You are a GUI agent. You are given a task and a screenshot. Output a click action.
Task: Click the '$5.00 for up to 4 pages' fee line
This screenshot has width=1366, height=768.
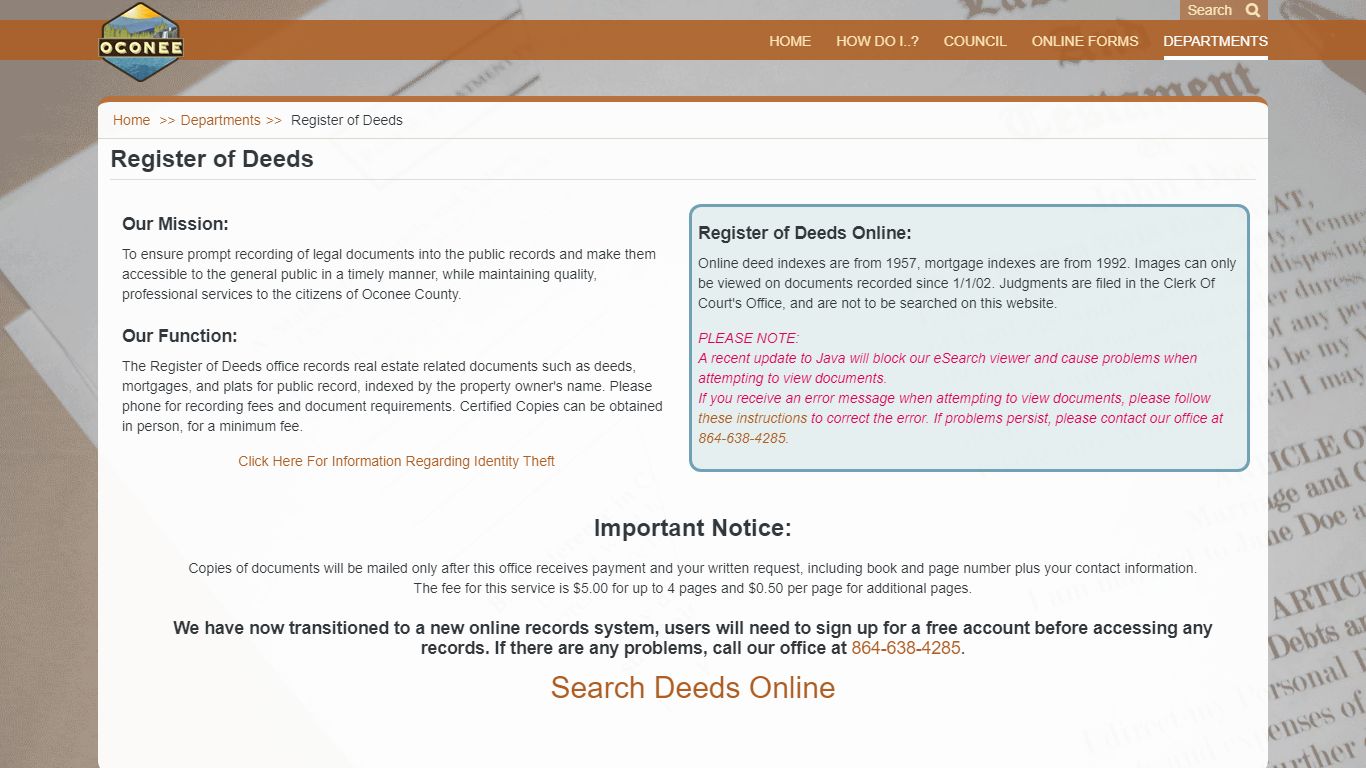(x=693, y=588)
